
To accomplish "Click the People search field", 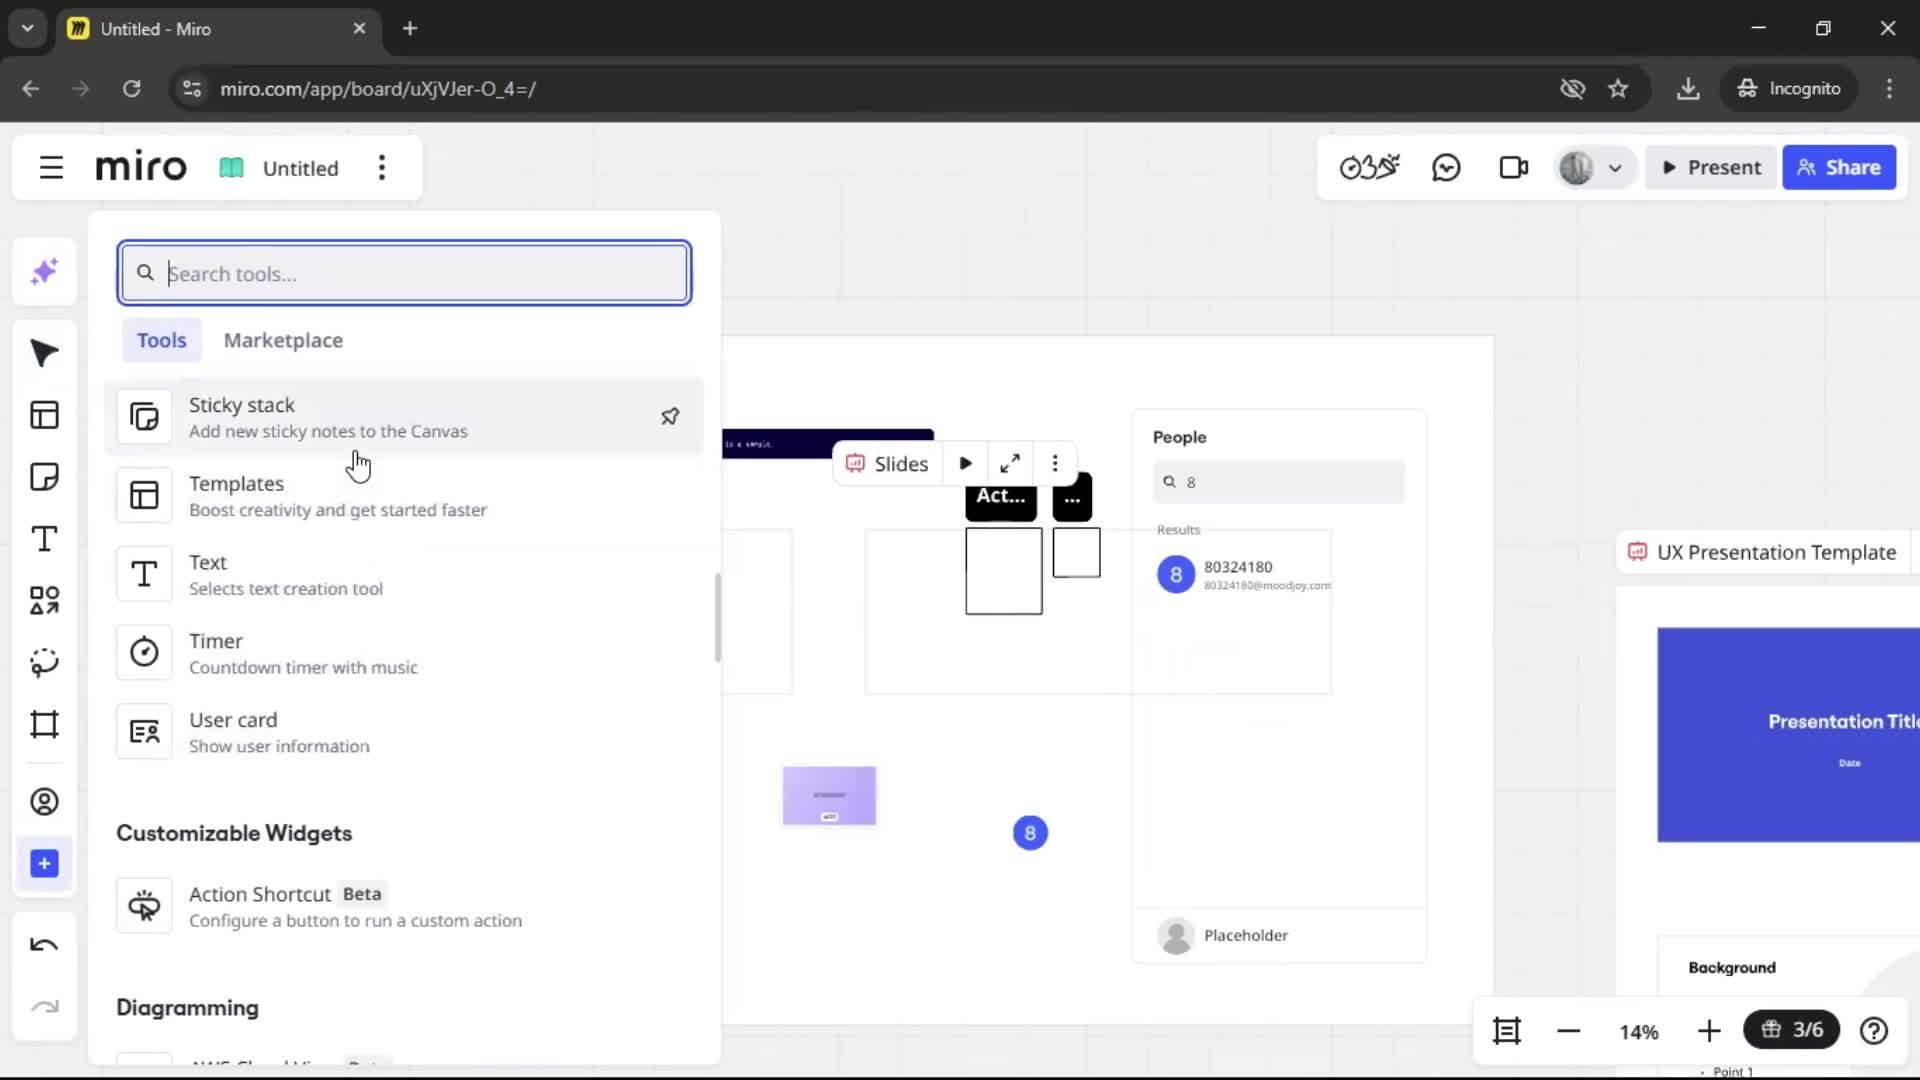I will [x=1278, y=482].
